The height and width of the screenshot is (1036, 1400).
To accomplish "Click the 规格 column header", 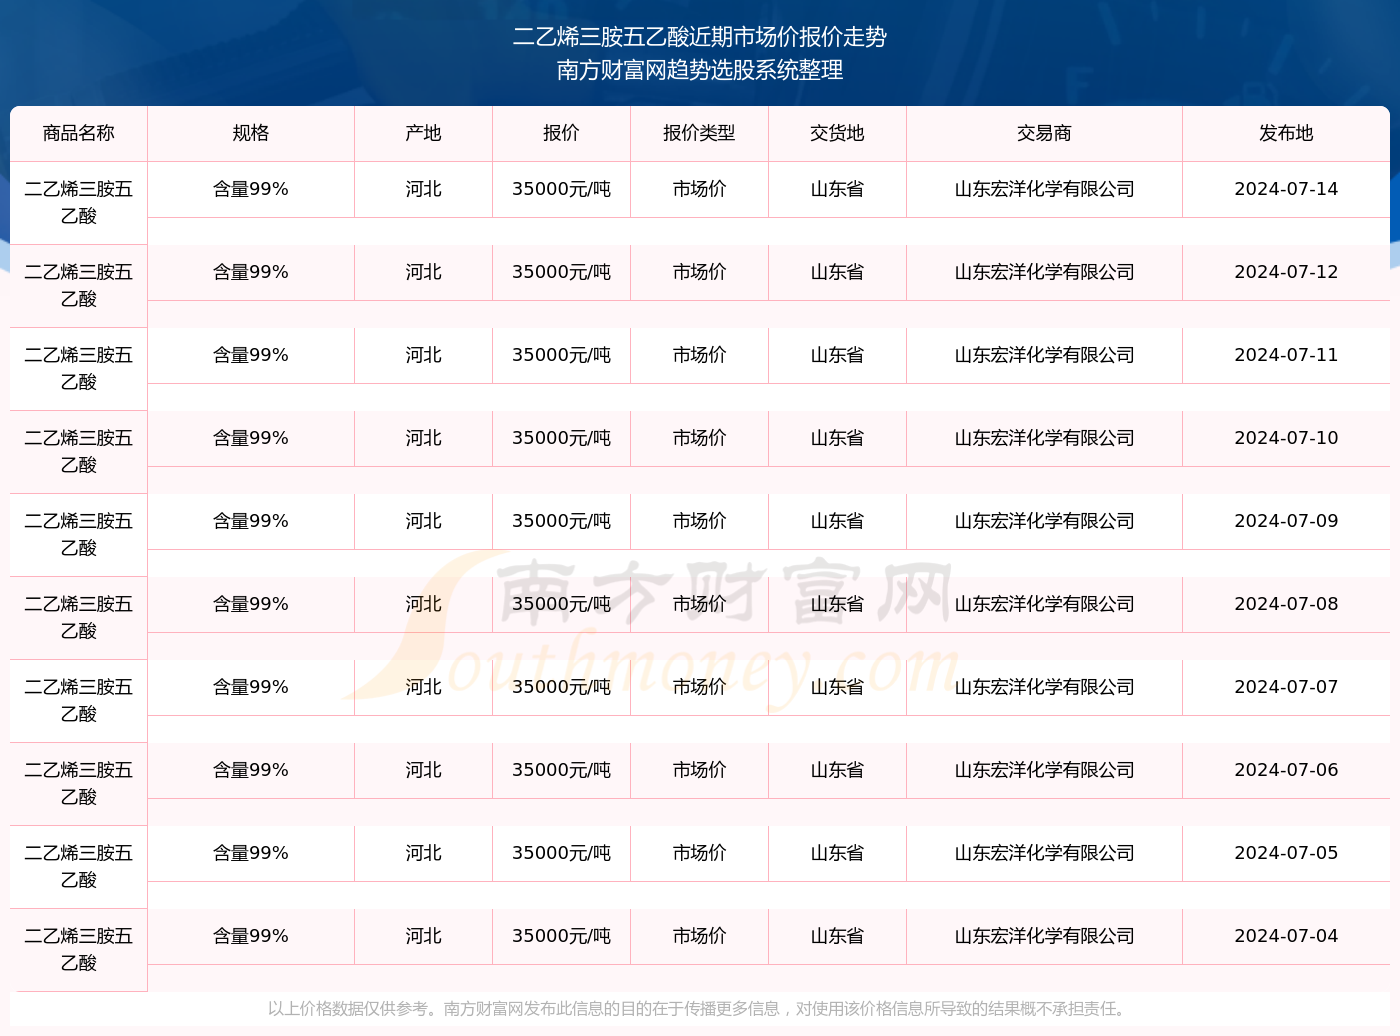I will click(251, 133).
